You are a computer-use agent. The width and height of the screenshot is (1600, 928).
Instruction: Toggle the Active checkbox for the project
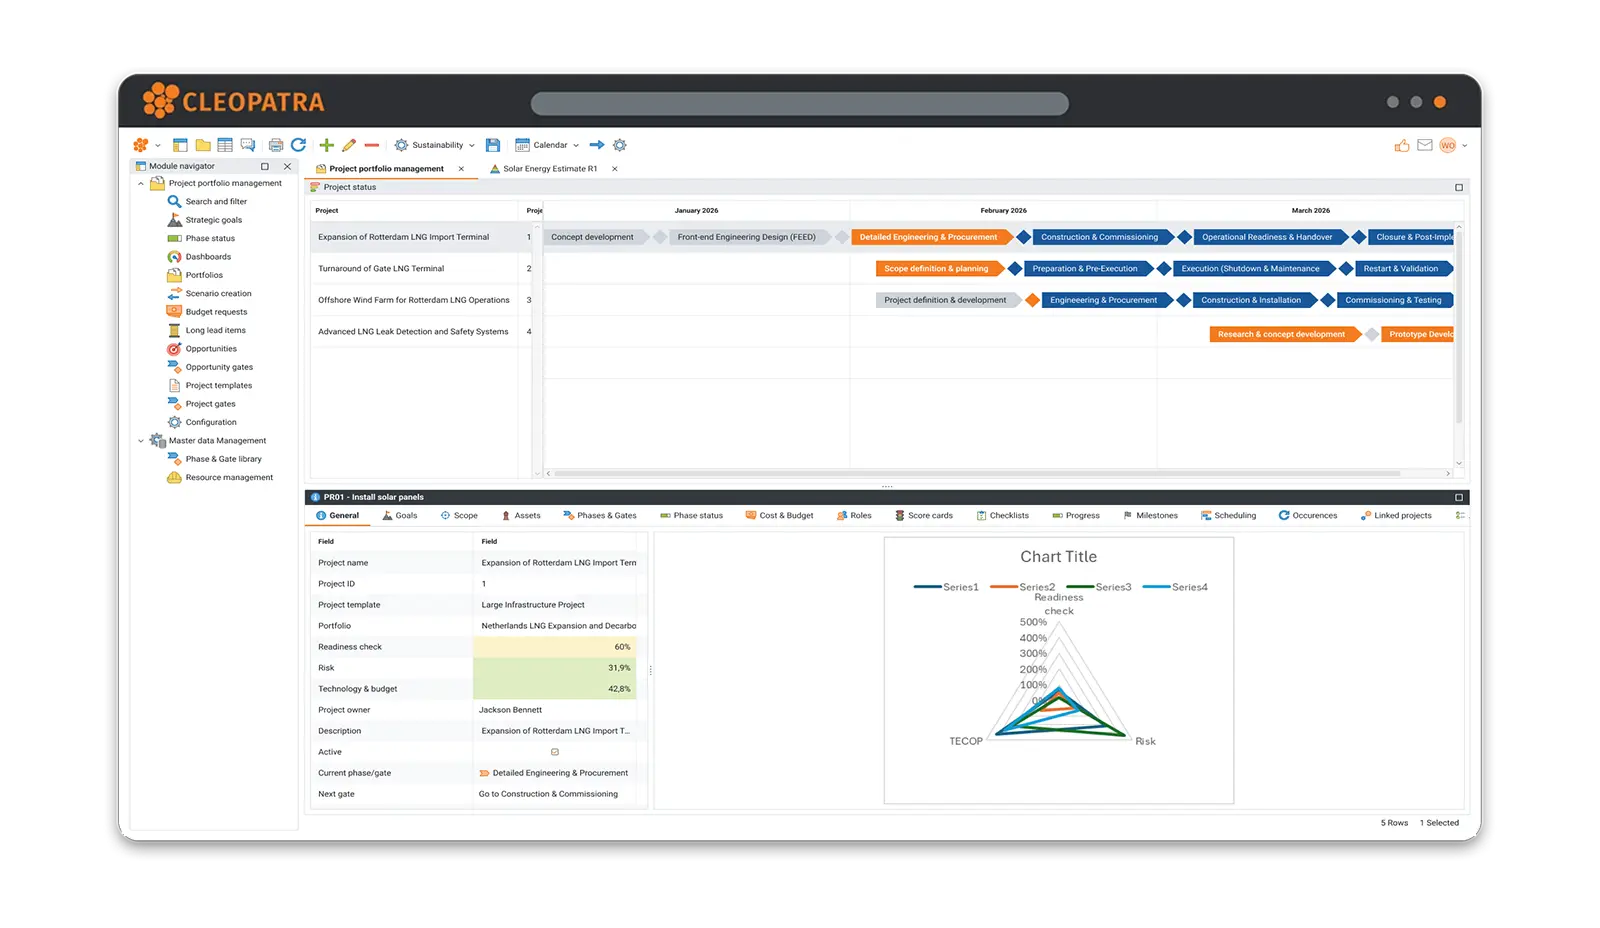pos(555,752)
